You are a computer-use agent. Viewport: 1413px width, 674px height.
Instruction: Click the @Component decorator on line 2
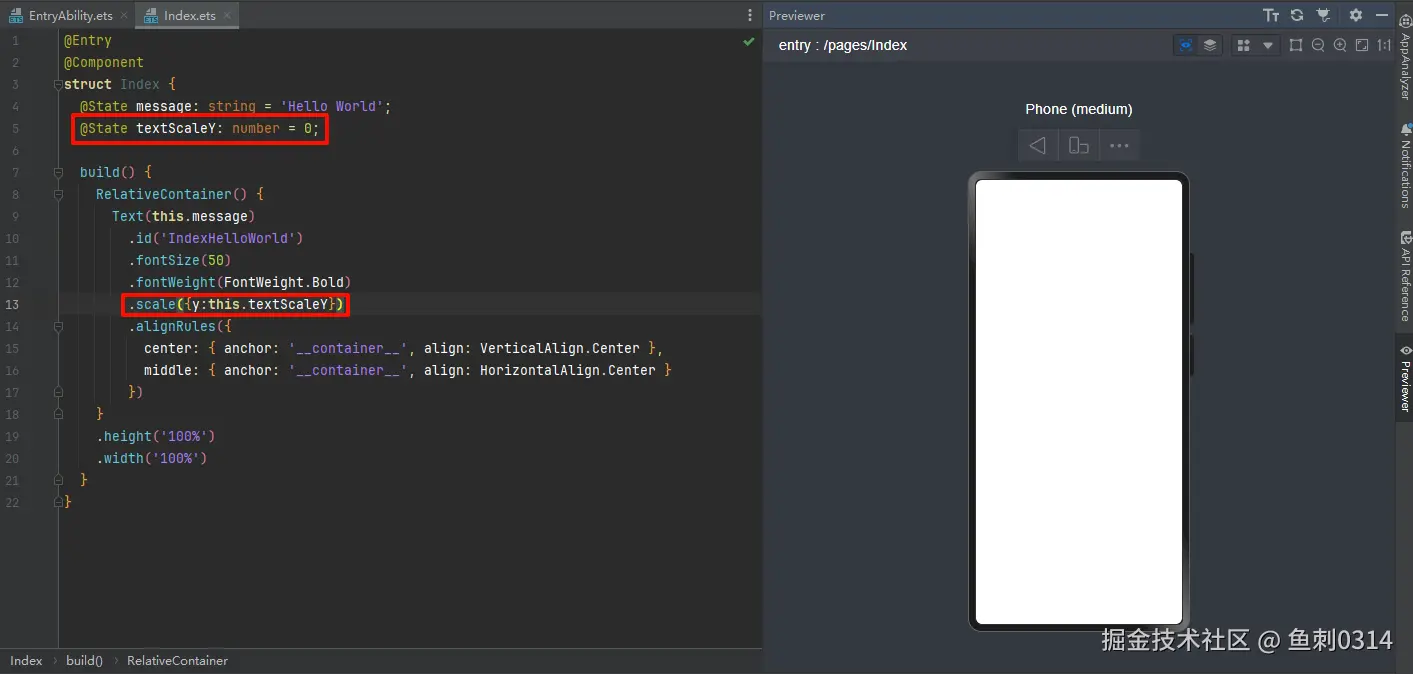(x=104, y=62)
